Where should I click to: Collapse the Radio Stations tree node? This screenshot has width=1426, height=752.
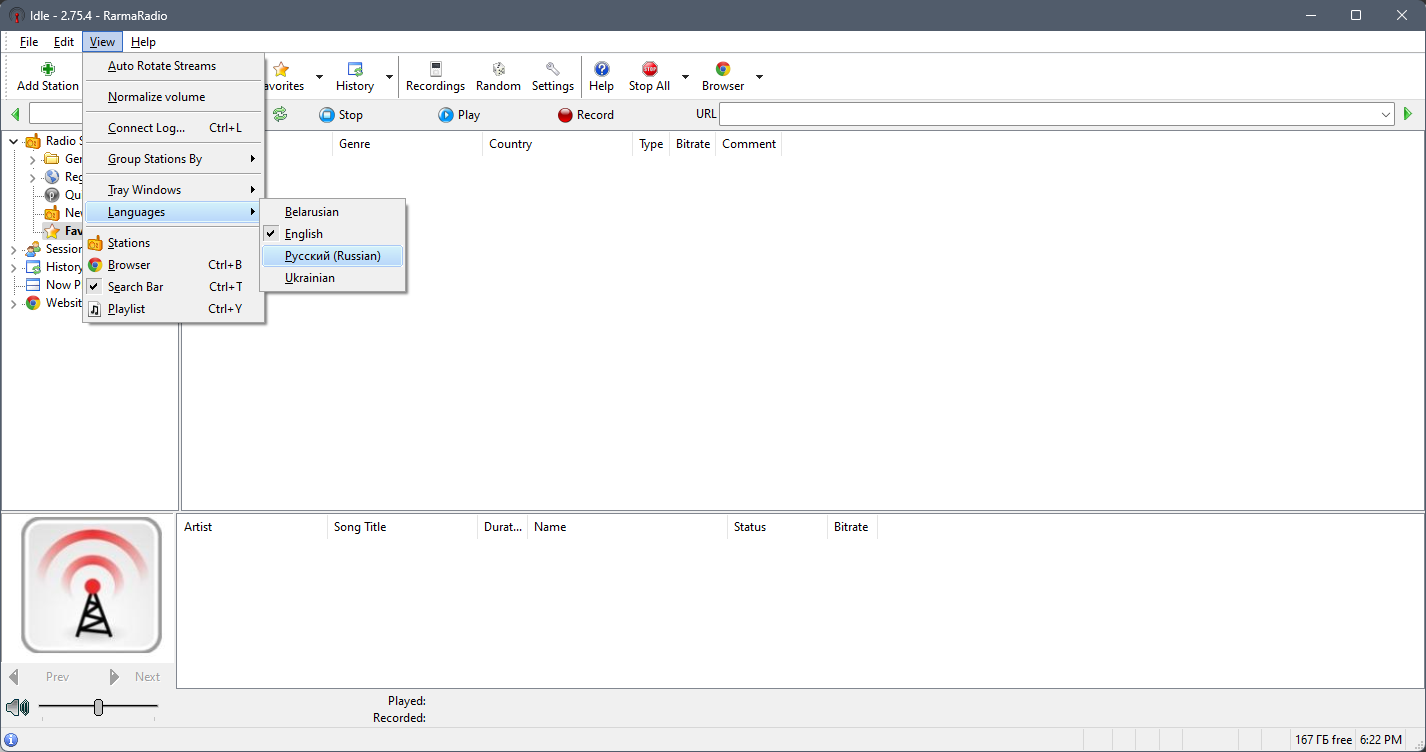(12, 140)
